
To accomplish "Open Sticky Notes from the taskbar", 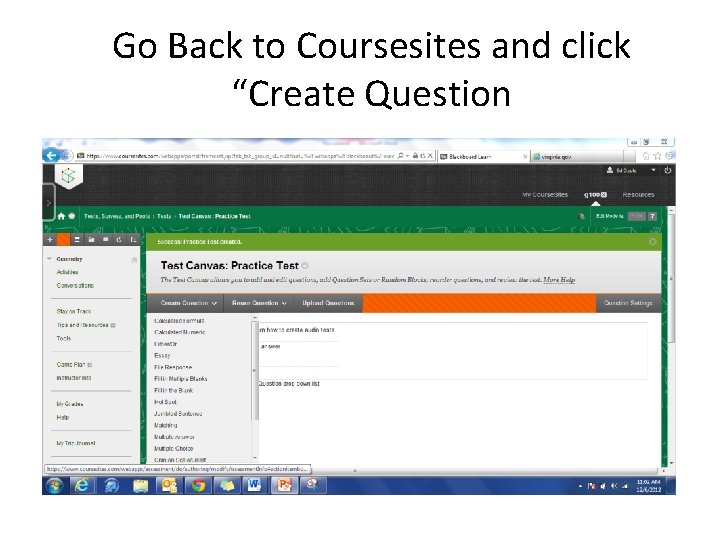I will pos(227,485).
